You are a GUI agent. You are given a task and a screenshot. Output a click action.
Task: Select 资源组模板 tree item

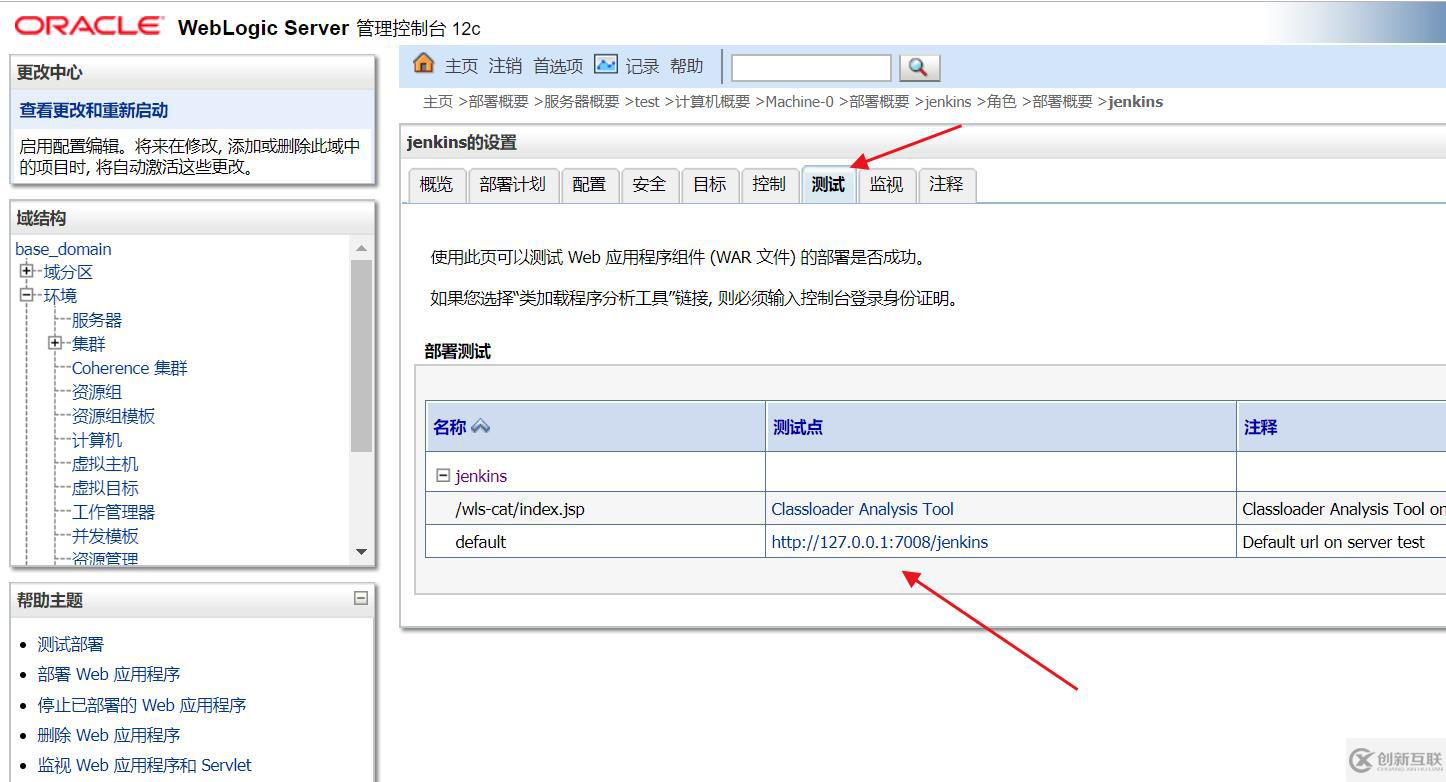[x=114, y=416]
